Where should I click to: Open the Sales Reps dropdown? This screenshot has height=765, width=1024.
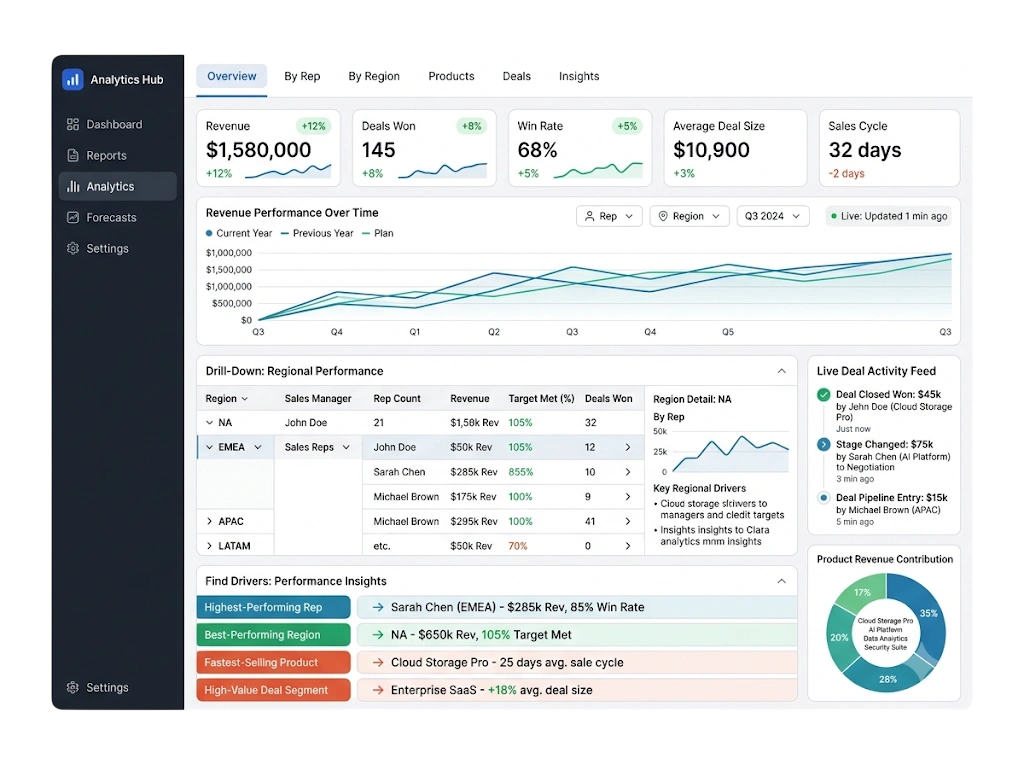click(317, 448)
